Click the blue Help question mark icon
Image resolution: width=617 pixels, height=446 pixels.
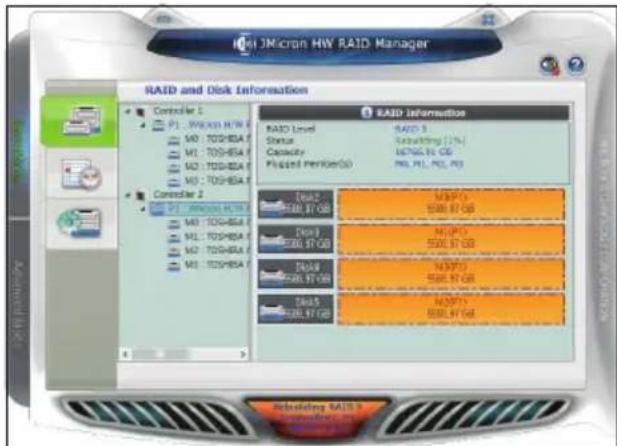576,65
